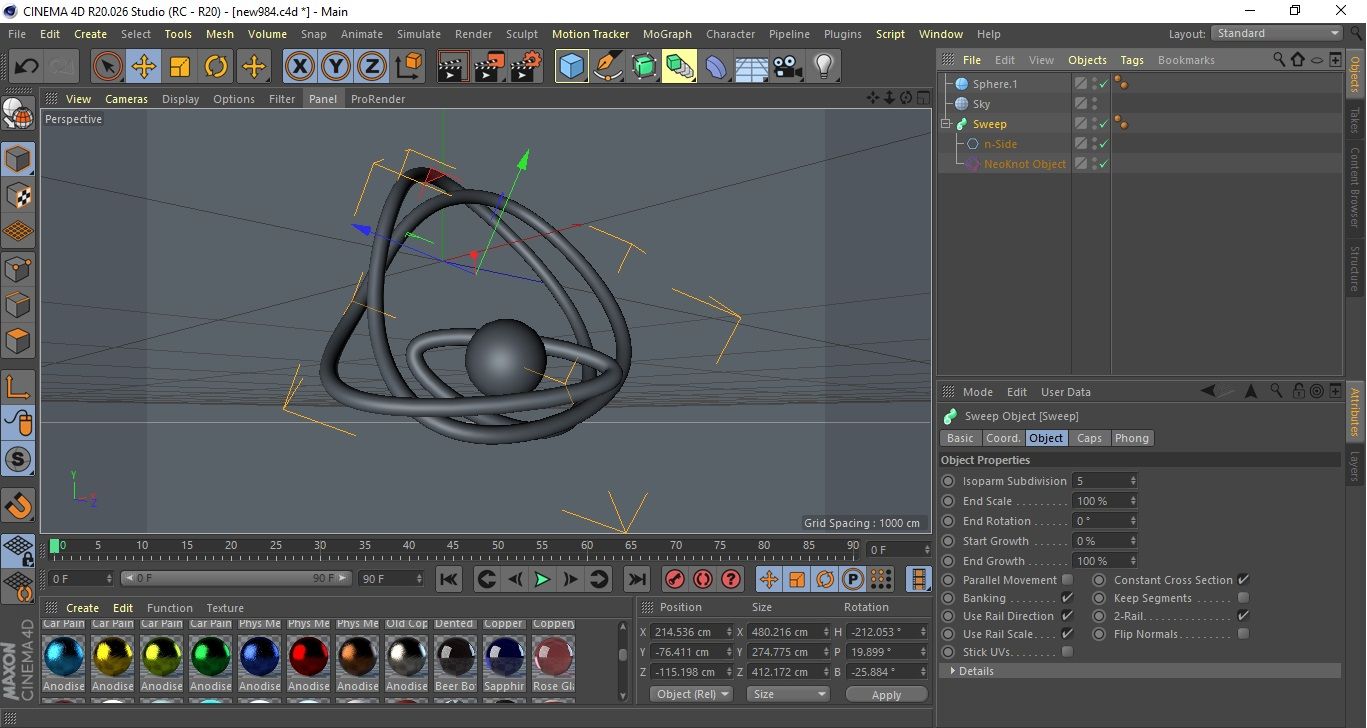Increment the Isoparm Subdivision stepper
The width and height of the screenshot is (1367, 728).
1133,478
